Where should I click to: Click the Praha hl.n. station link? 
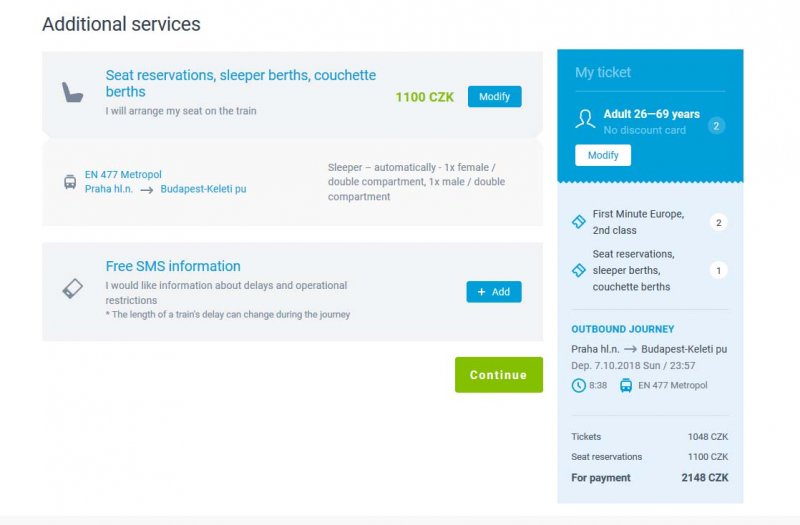(109, 189)
